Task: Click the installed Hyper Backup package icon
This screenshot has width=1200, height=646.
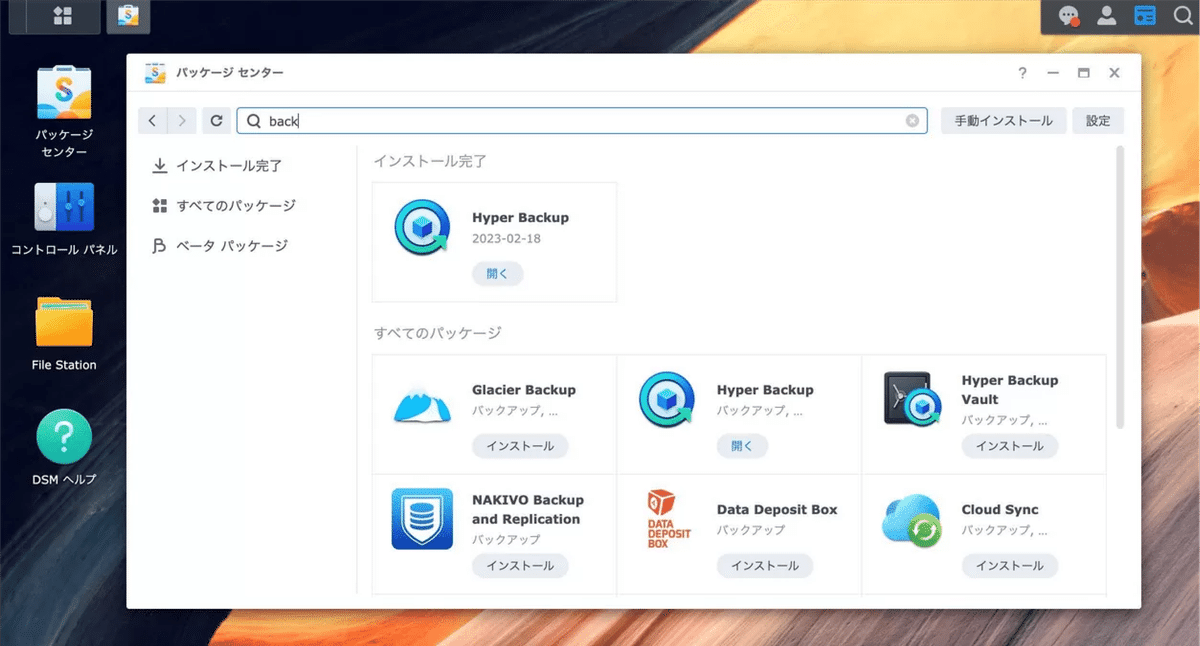Action: coord(421,229)
